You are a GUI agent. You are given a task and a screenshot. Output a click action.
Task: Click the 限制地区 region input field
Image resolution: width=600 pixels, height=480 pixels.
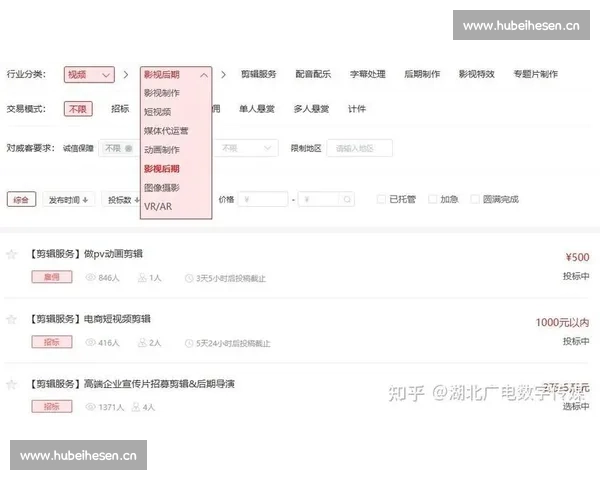359,148
